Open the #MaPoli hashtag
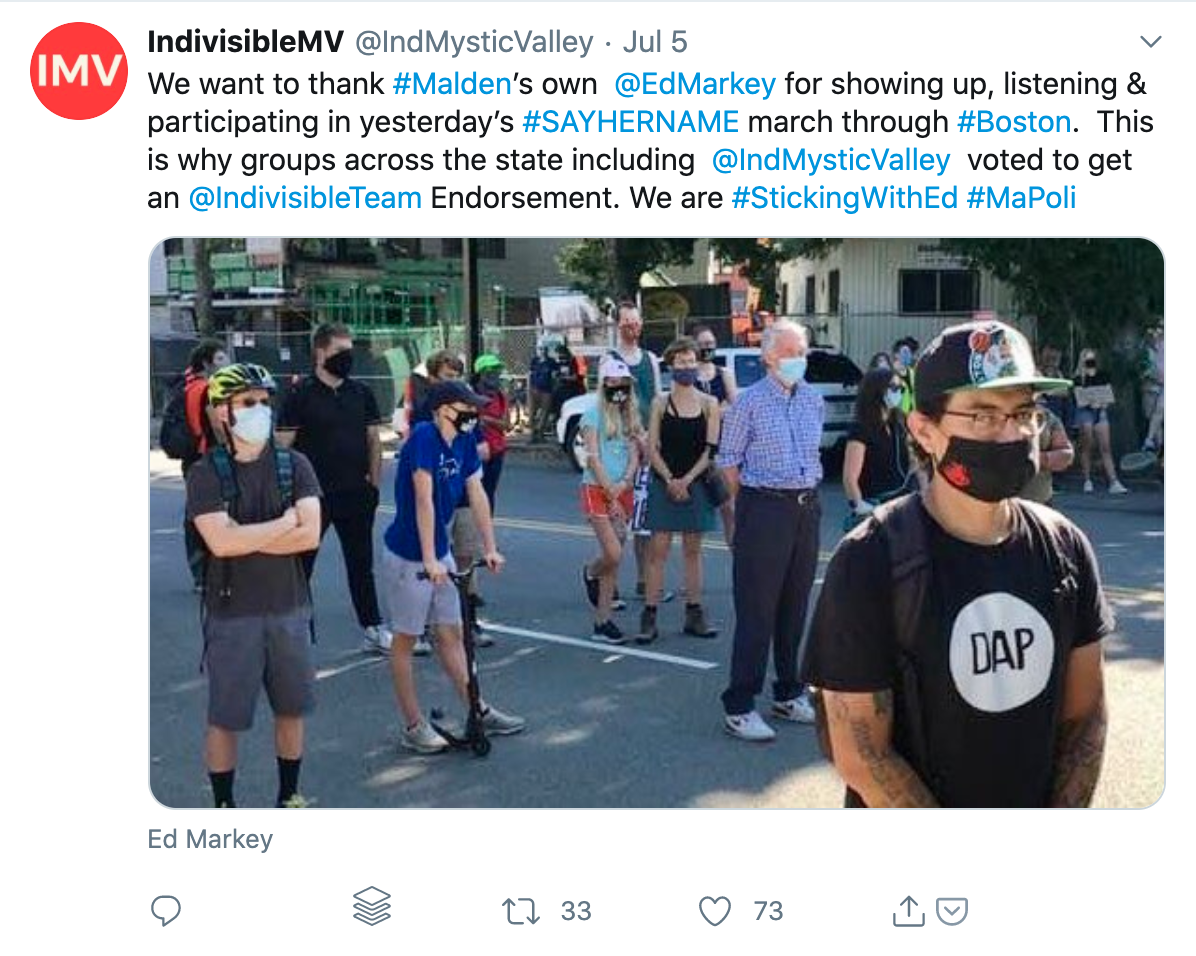This screenshot has width=1196, height=956. 1021,198
